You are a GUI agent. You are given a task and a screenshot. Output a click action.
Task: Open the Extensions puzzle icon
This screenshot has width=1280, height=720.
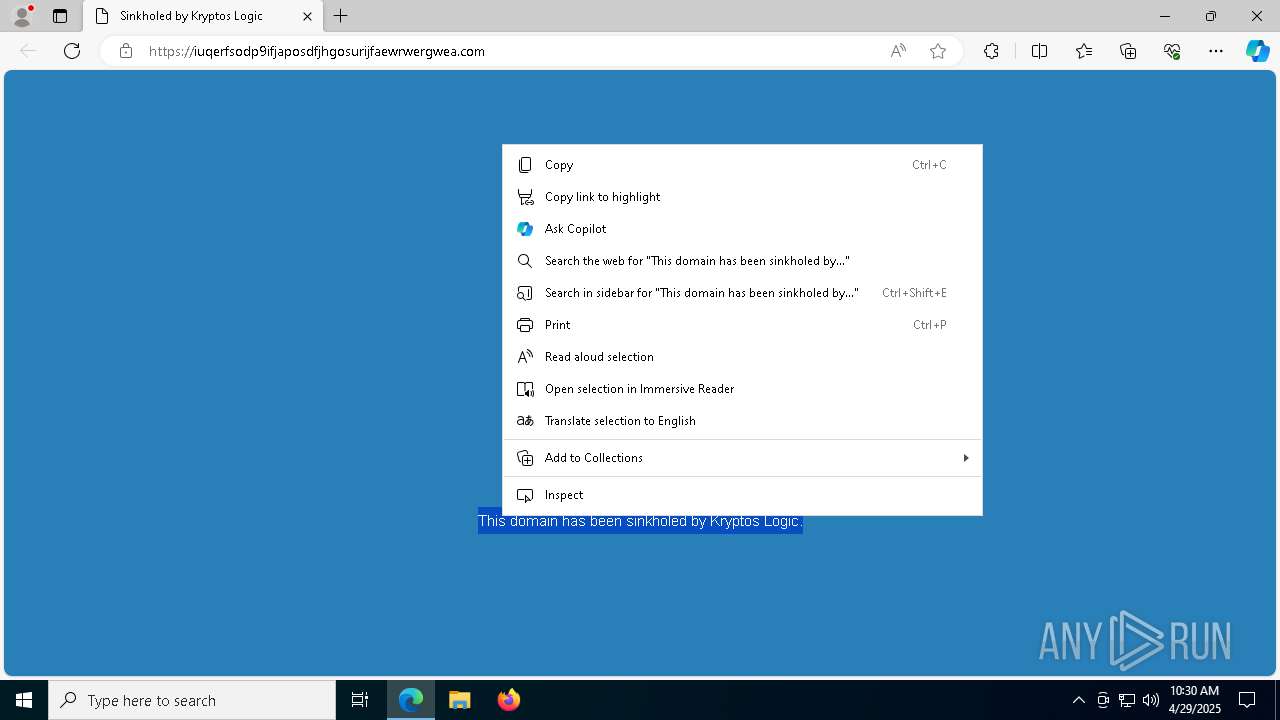point(991,51)
